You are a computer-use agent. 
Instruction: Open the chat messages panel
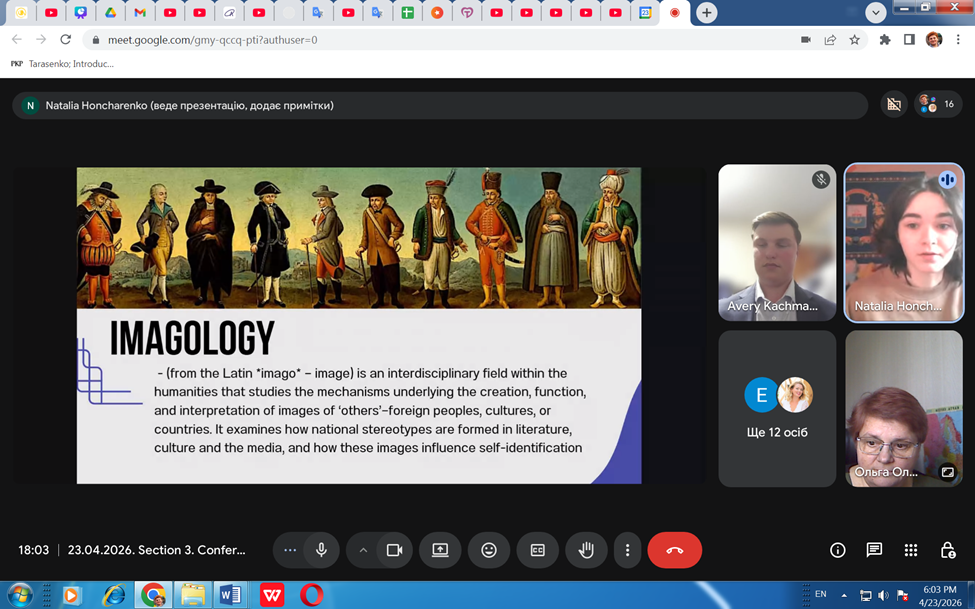[x=874, y=550]
